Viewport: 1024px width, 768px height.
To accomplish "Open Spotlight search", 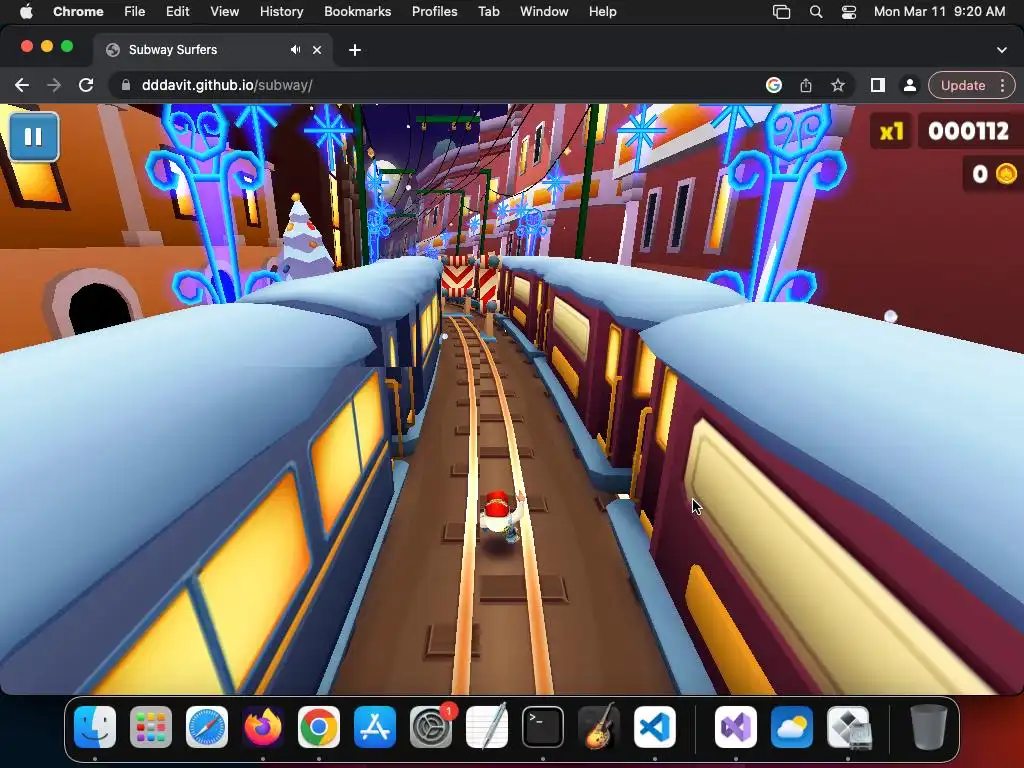I will click(816, 12).
